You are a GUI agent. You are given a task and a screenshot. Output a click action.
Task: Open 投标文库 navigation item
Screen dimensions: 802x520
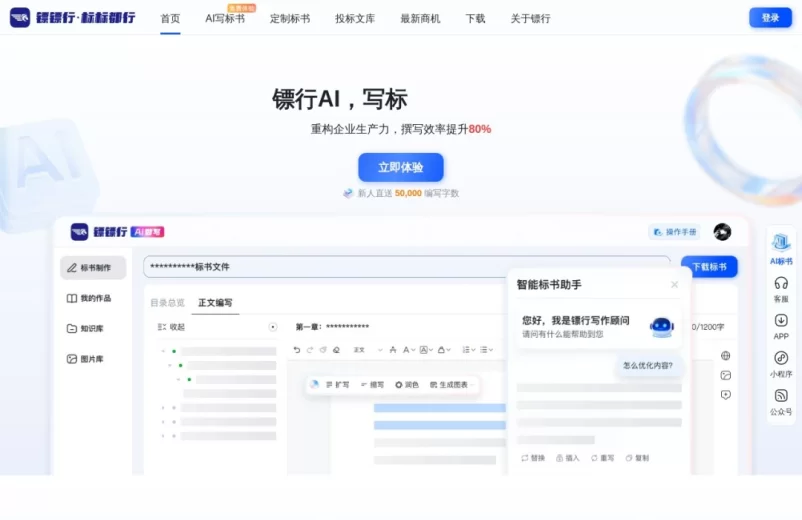click(x=355, y=18)
